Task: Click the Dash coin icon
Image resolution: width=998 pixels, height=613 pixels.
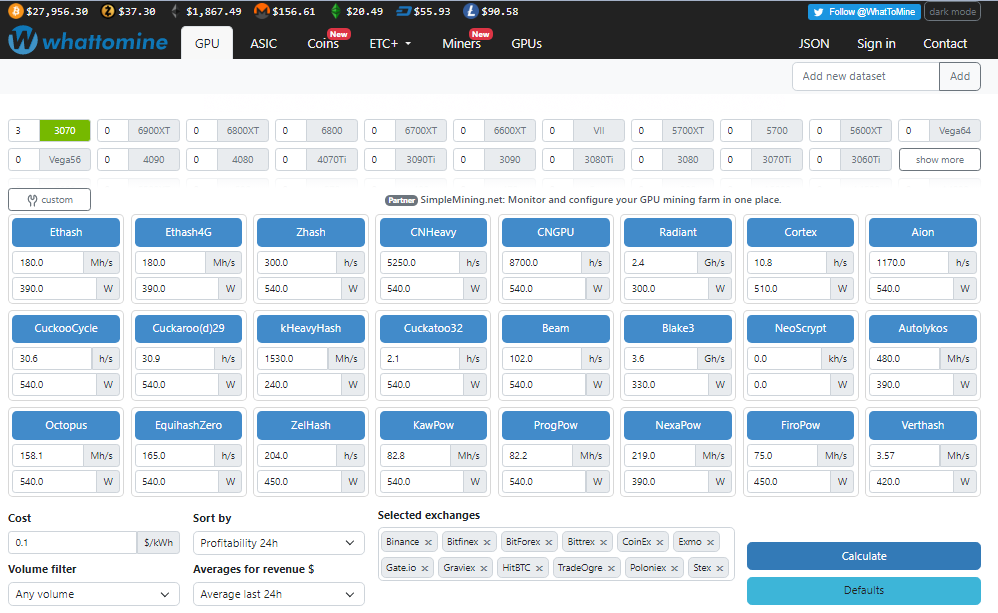Action: pyautogui.click(x=403, y=11)
